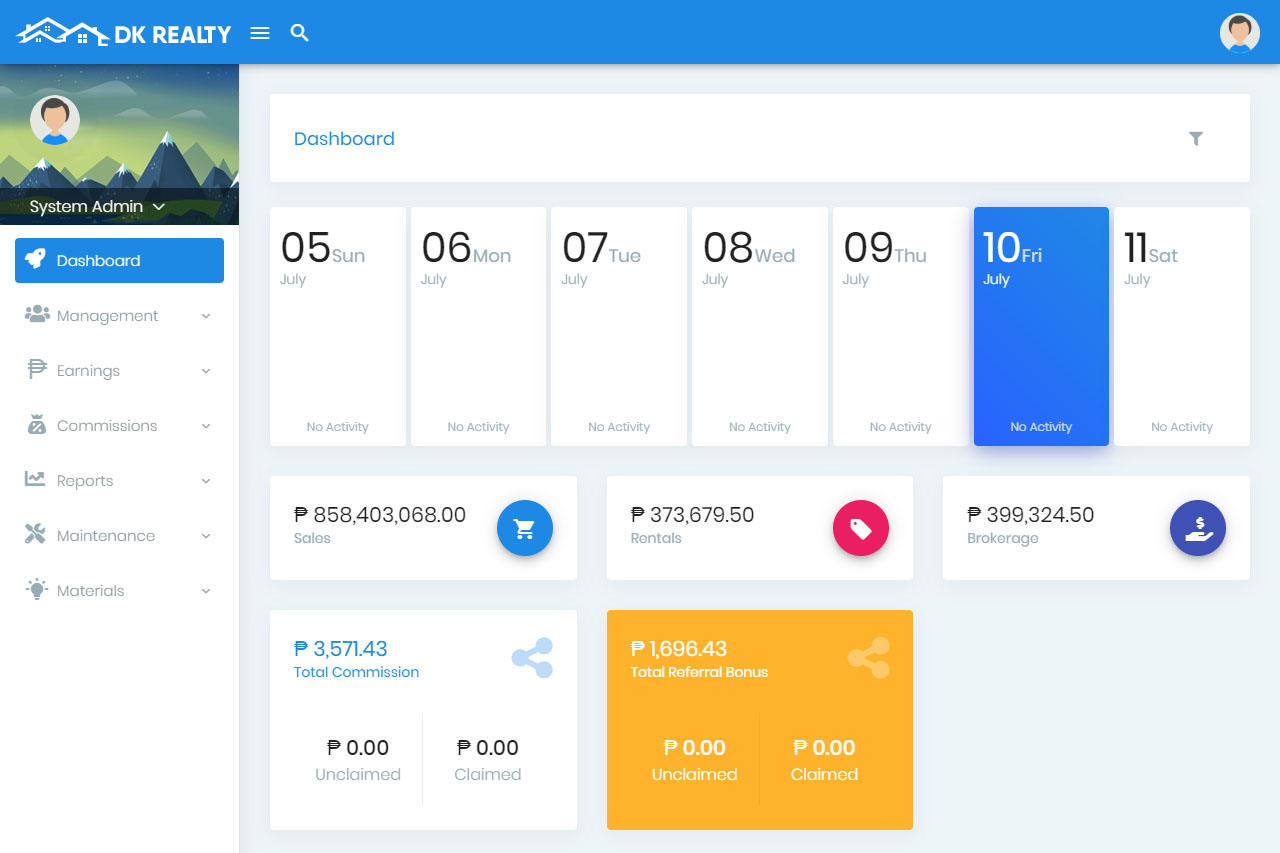Toggle the hamburger menu icon
This screenshot has width=1280, height=853.
260,33
